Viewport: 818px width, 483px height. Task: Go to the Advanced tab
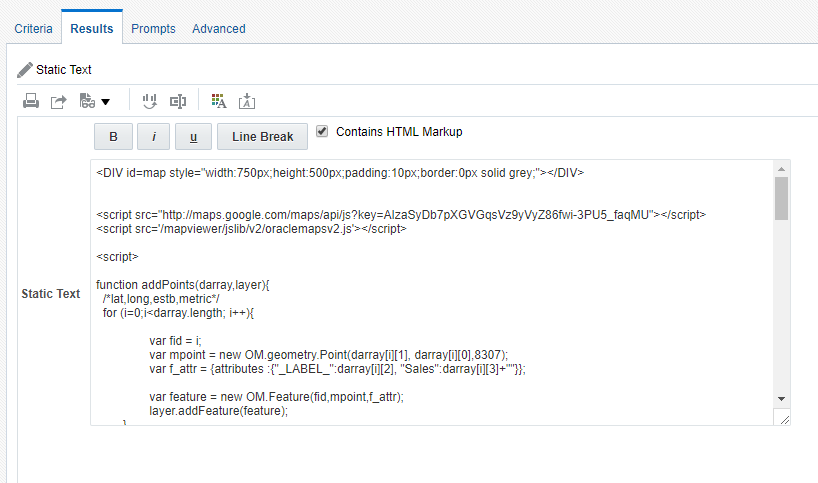point(219,29)
